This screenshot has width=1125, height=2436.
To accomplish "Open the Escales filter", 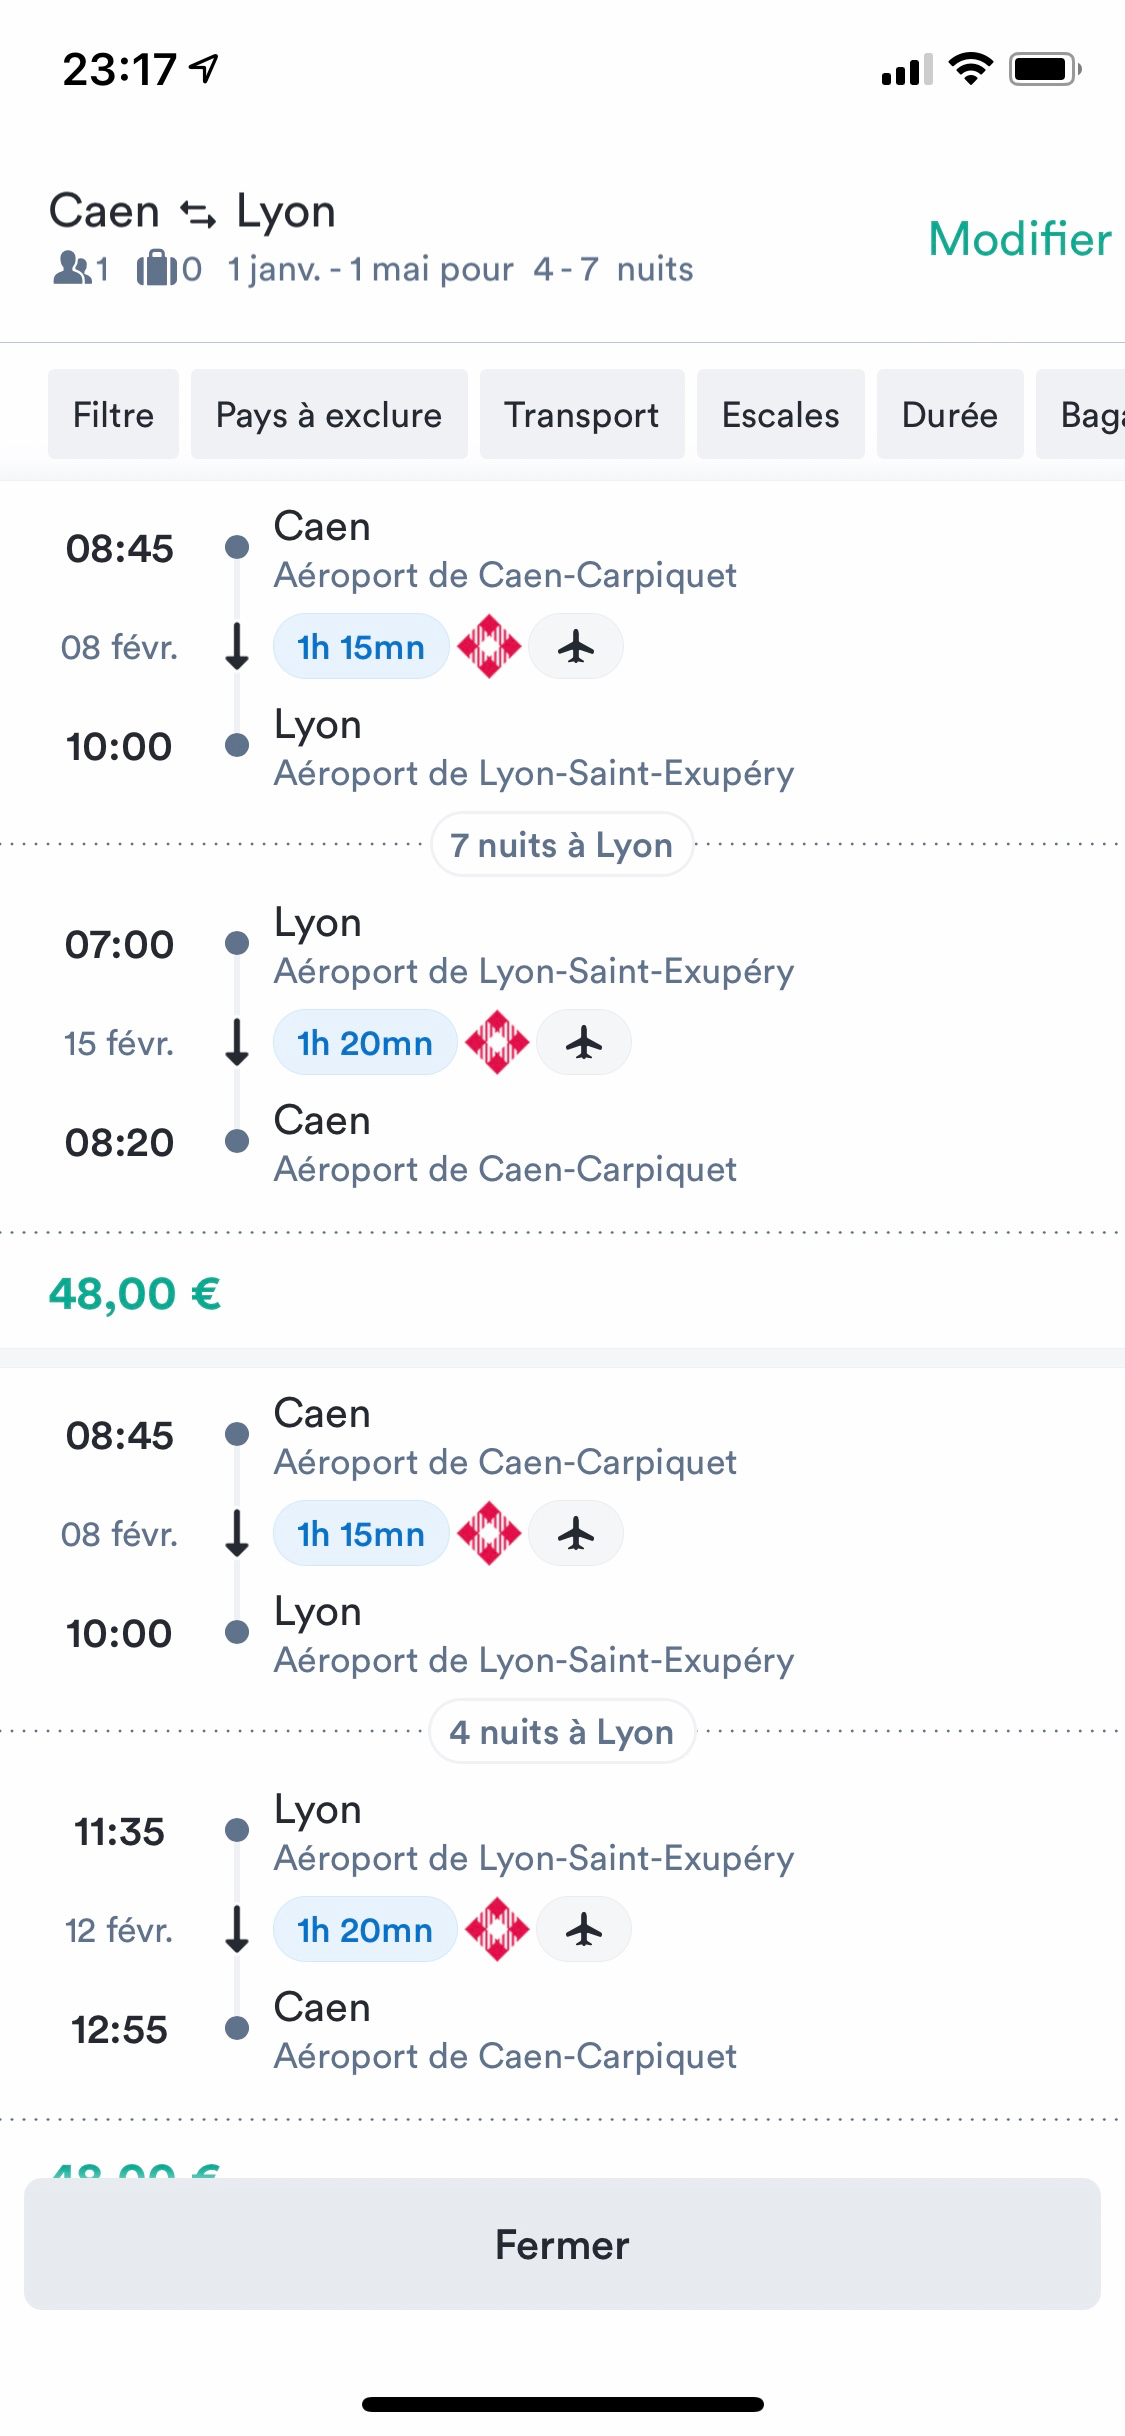I will [x=780, y=415].
